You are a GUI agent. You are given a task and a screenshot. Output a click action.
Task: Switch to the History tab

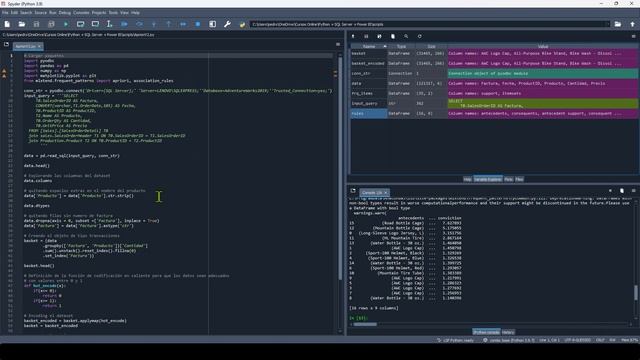tap(508, 332)
